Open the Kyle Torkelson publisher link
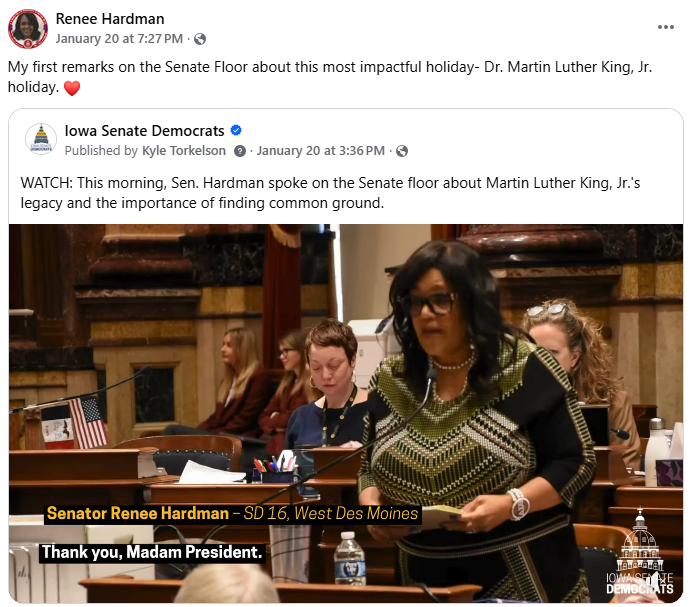This screenshot has height=607, width=691. (184, 151)
